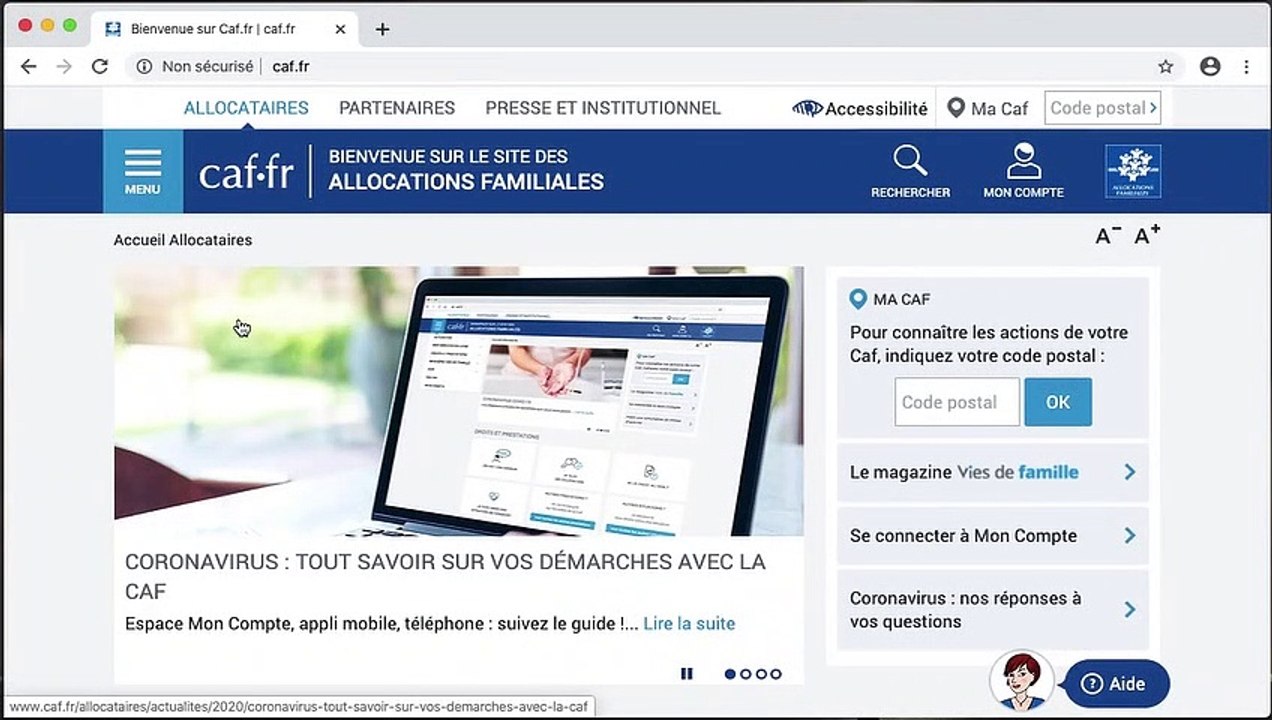
Task: Reload the caf.fr page
Action: coord(100,66)
